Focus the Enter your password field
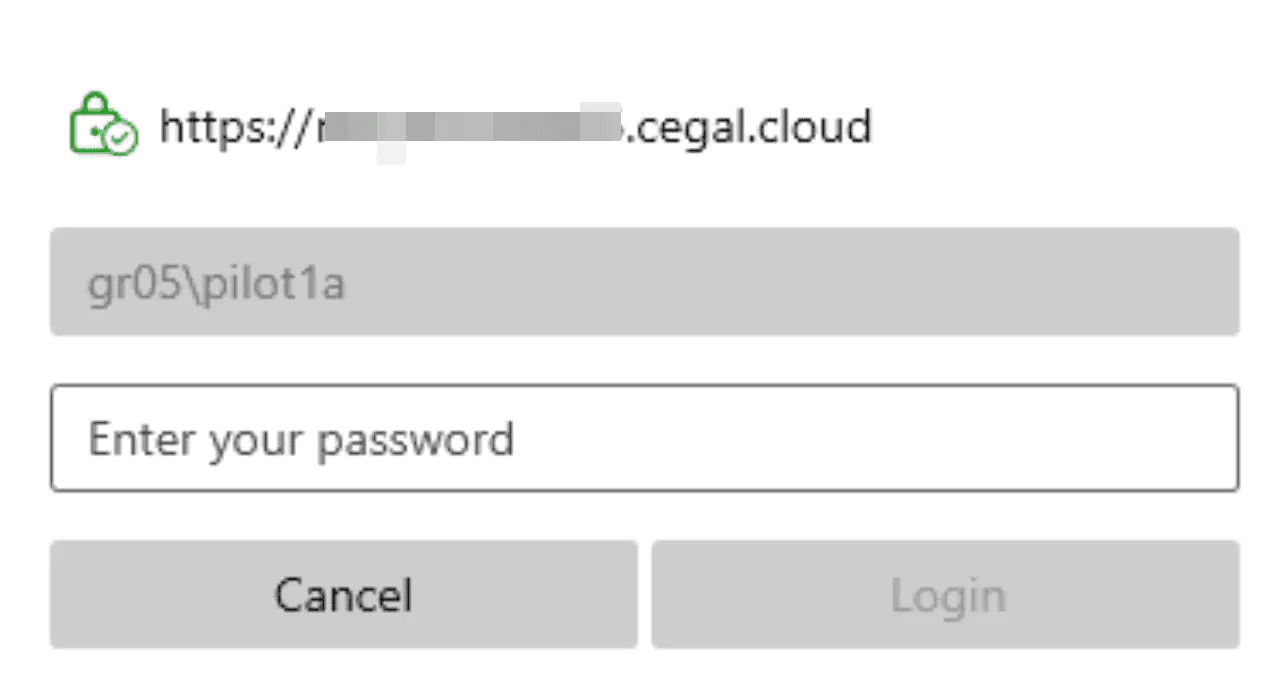This screenshot has height=692, width=1276. click(x=644, y=438)
